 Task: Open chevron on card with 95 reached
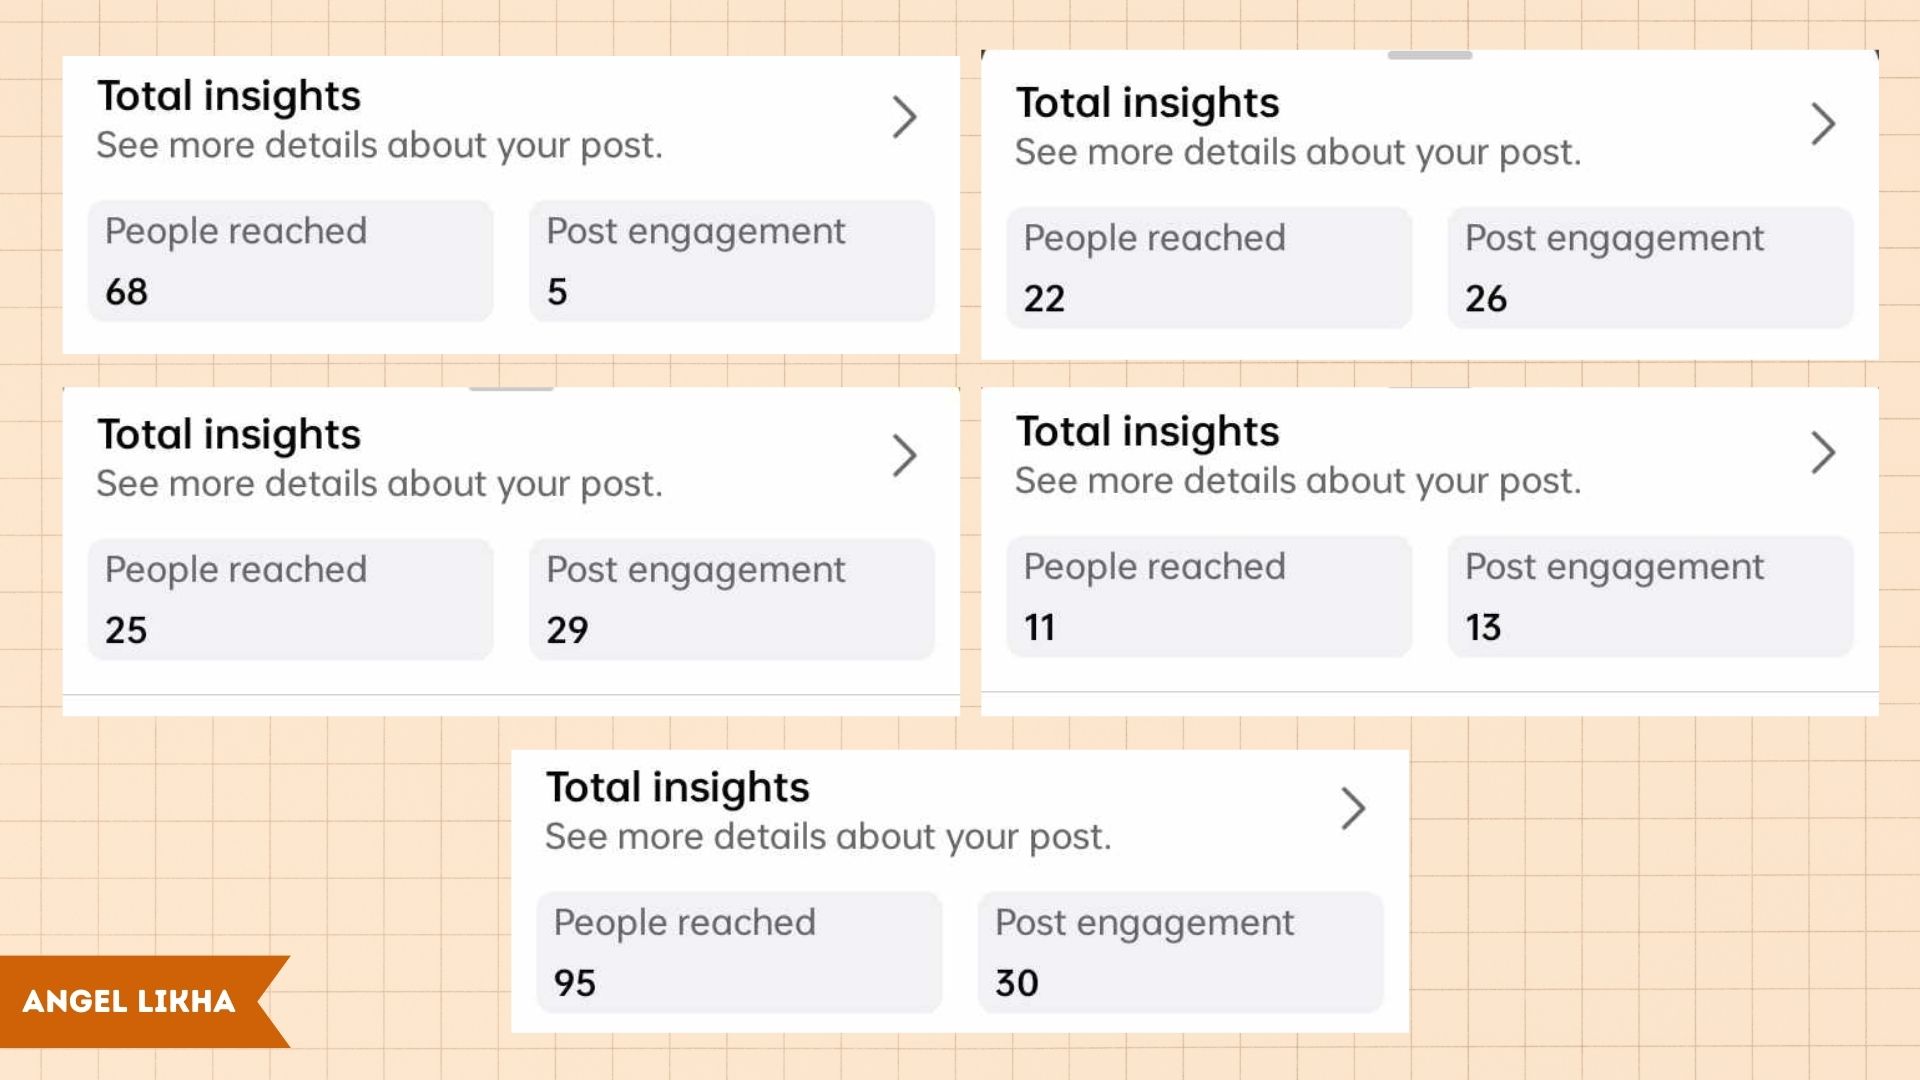coord(1353,808)
